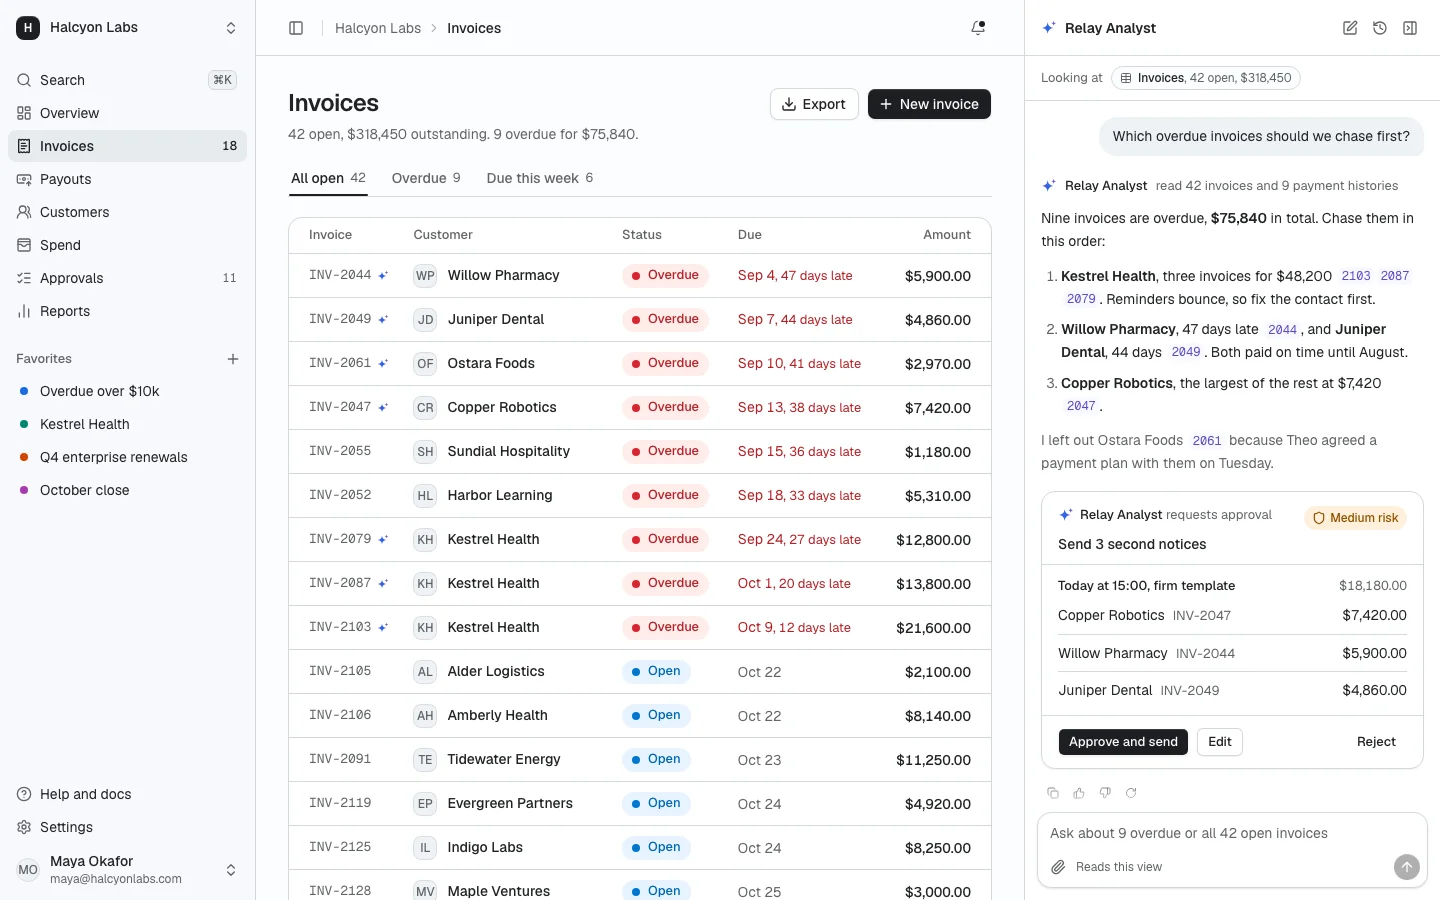Open Reports in sidebar
The width and height of the screenshot is (1440, 900).
[127, 311]
